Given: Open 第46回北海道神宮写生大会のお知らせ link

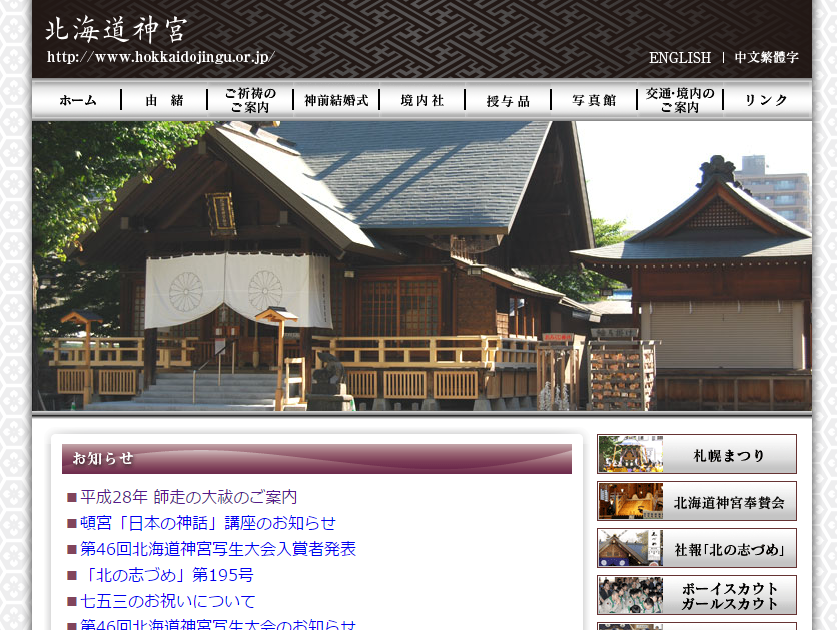Looking at the screenshot, I should click(218, 624).
